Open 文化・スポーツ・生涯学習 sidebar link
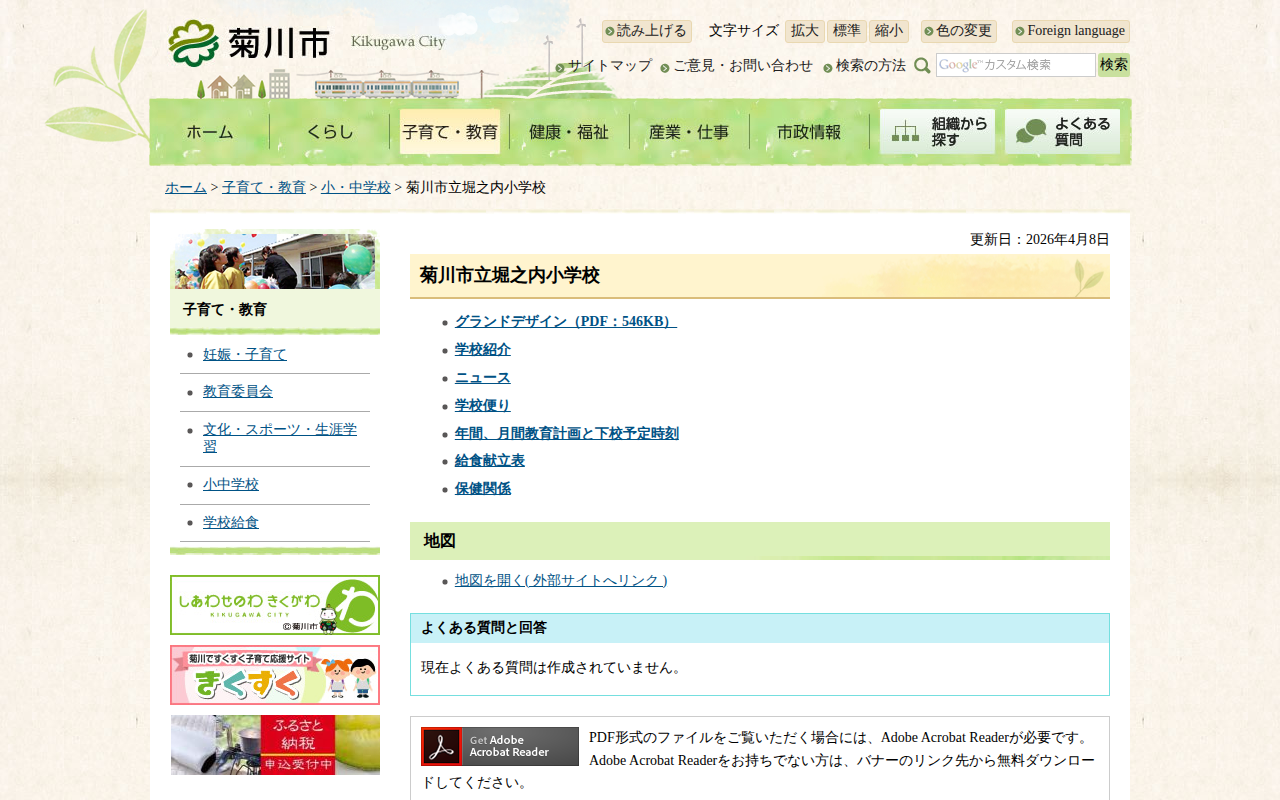 tap(280, 438)
